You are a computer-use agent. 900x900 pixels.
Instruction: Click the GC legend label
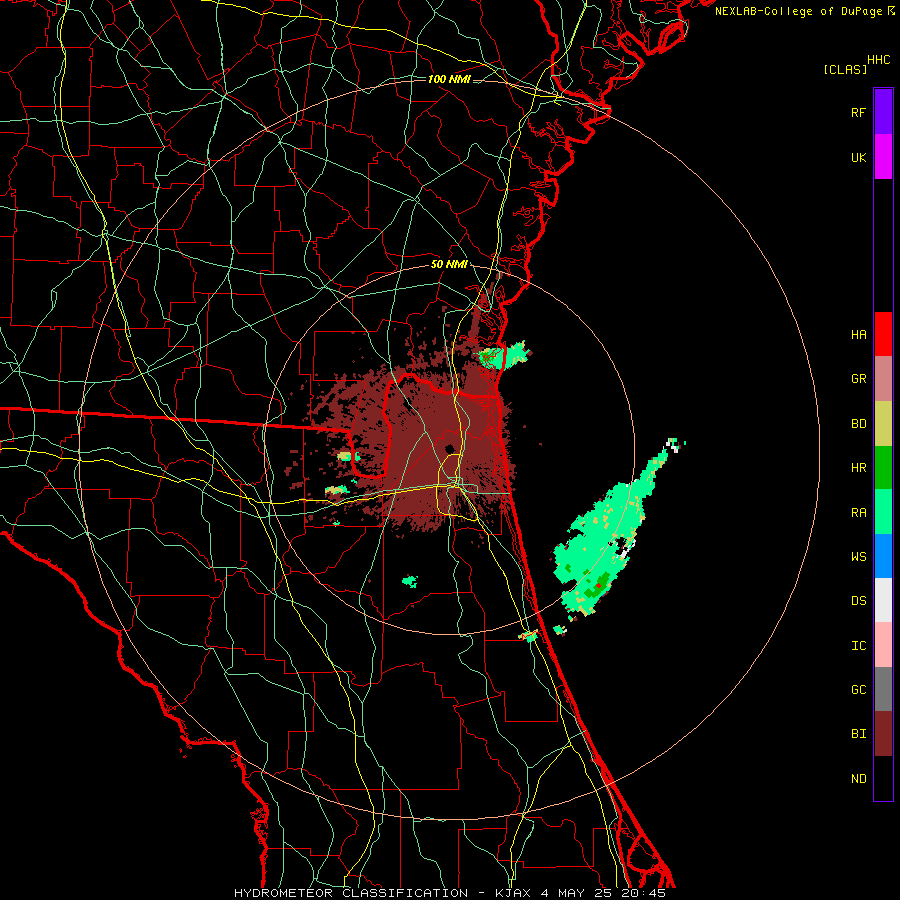point(858,689)
